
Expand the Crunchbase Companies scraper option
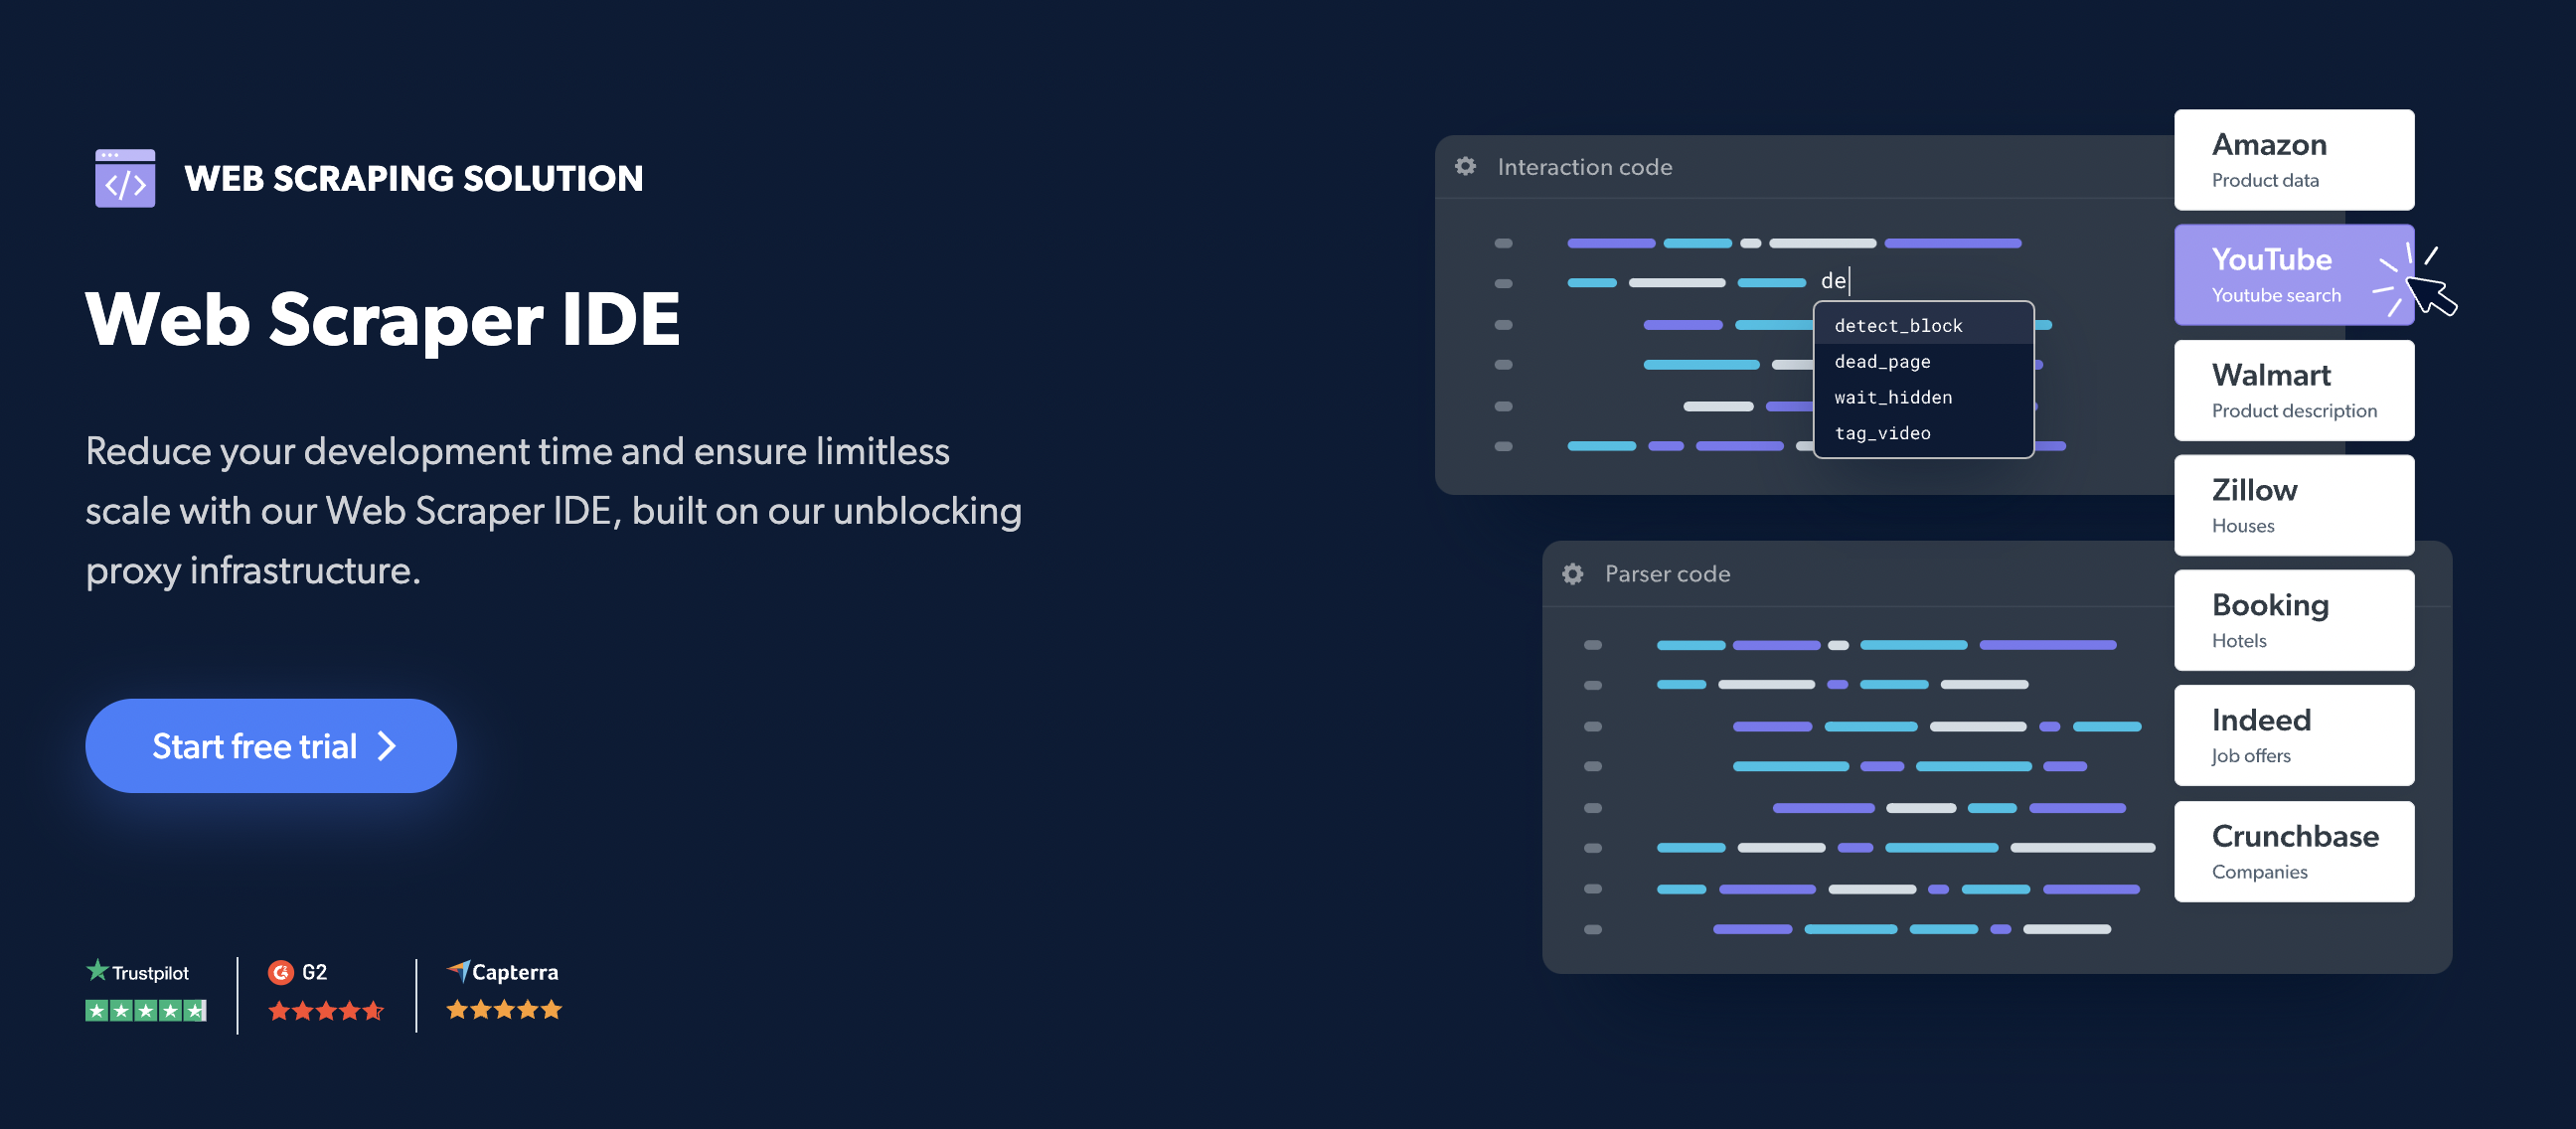coord(2292,850)
